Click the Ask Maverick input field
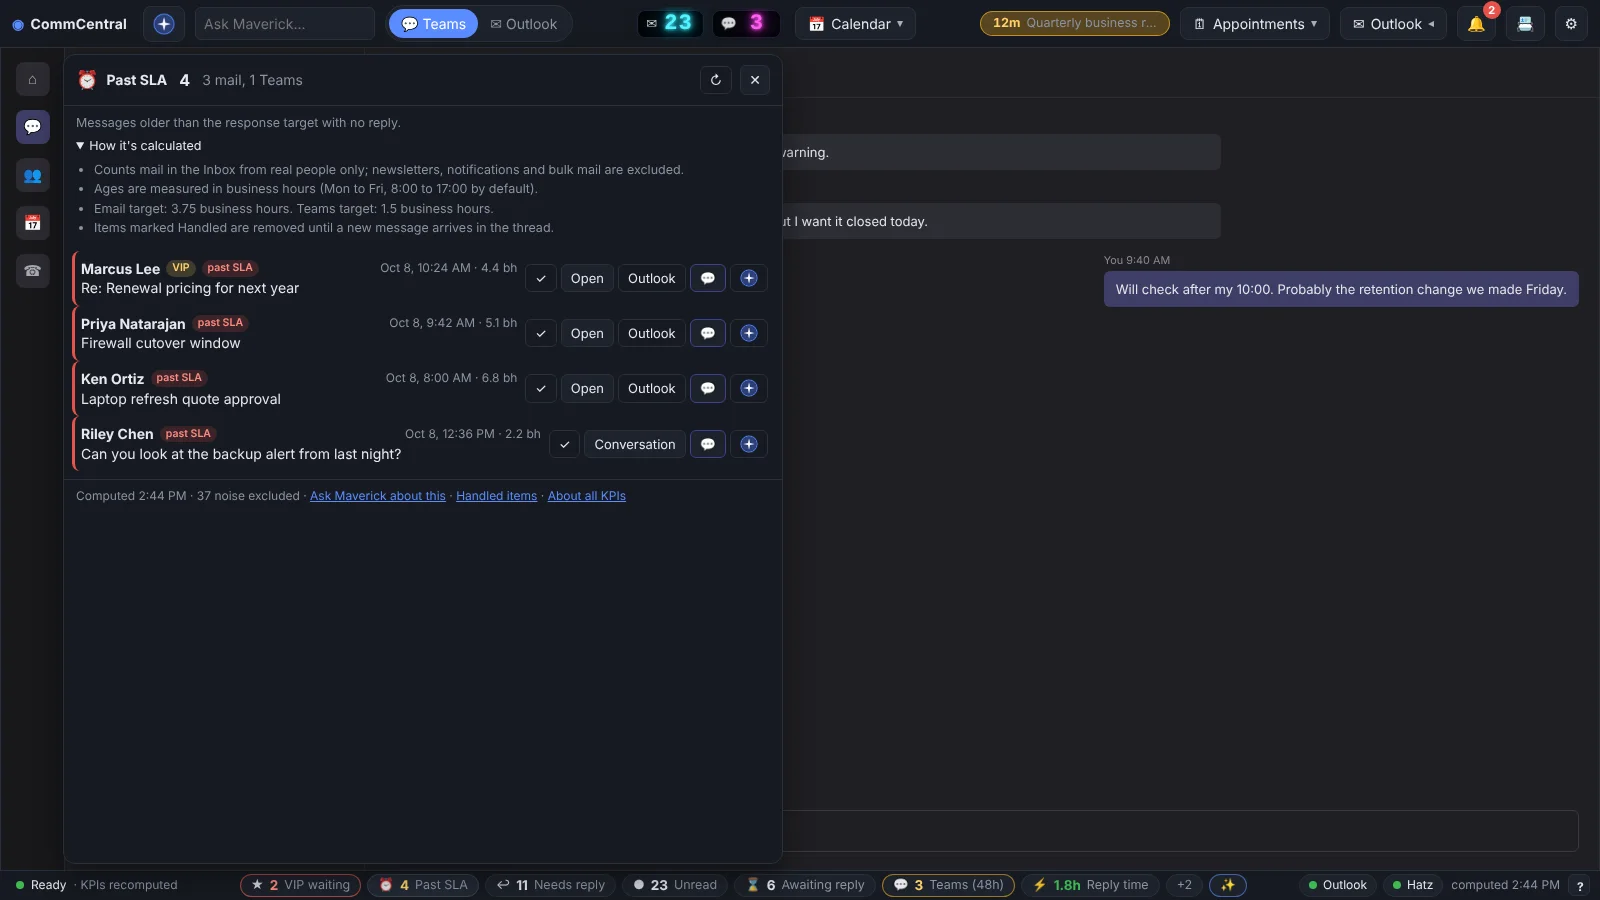Image resolution: width=1600 pixels, height=900 pixels. [284, 24]
